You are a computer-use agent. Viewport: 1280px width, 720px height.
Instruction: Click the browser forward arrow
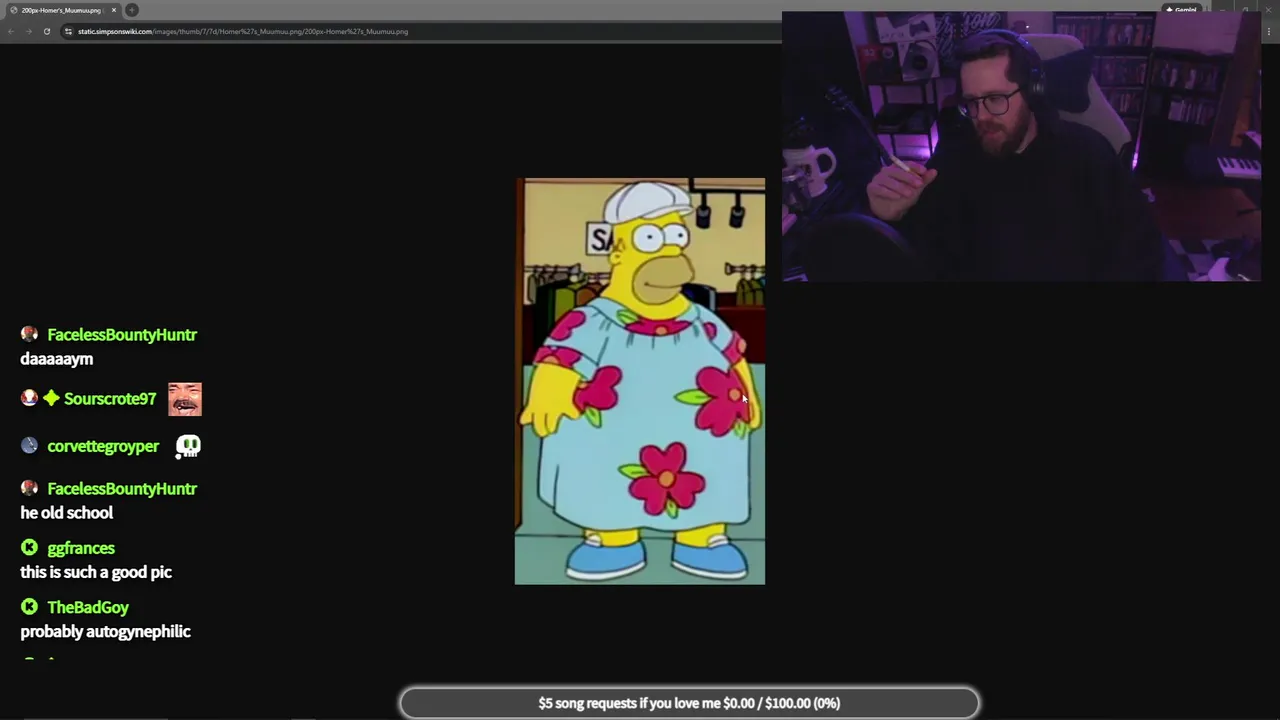point(28,31)
